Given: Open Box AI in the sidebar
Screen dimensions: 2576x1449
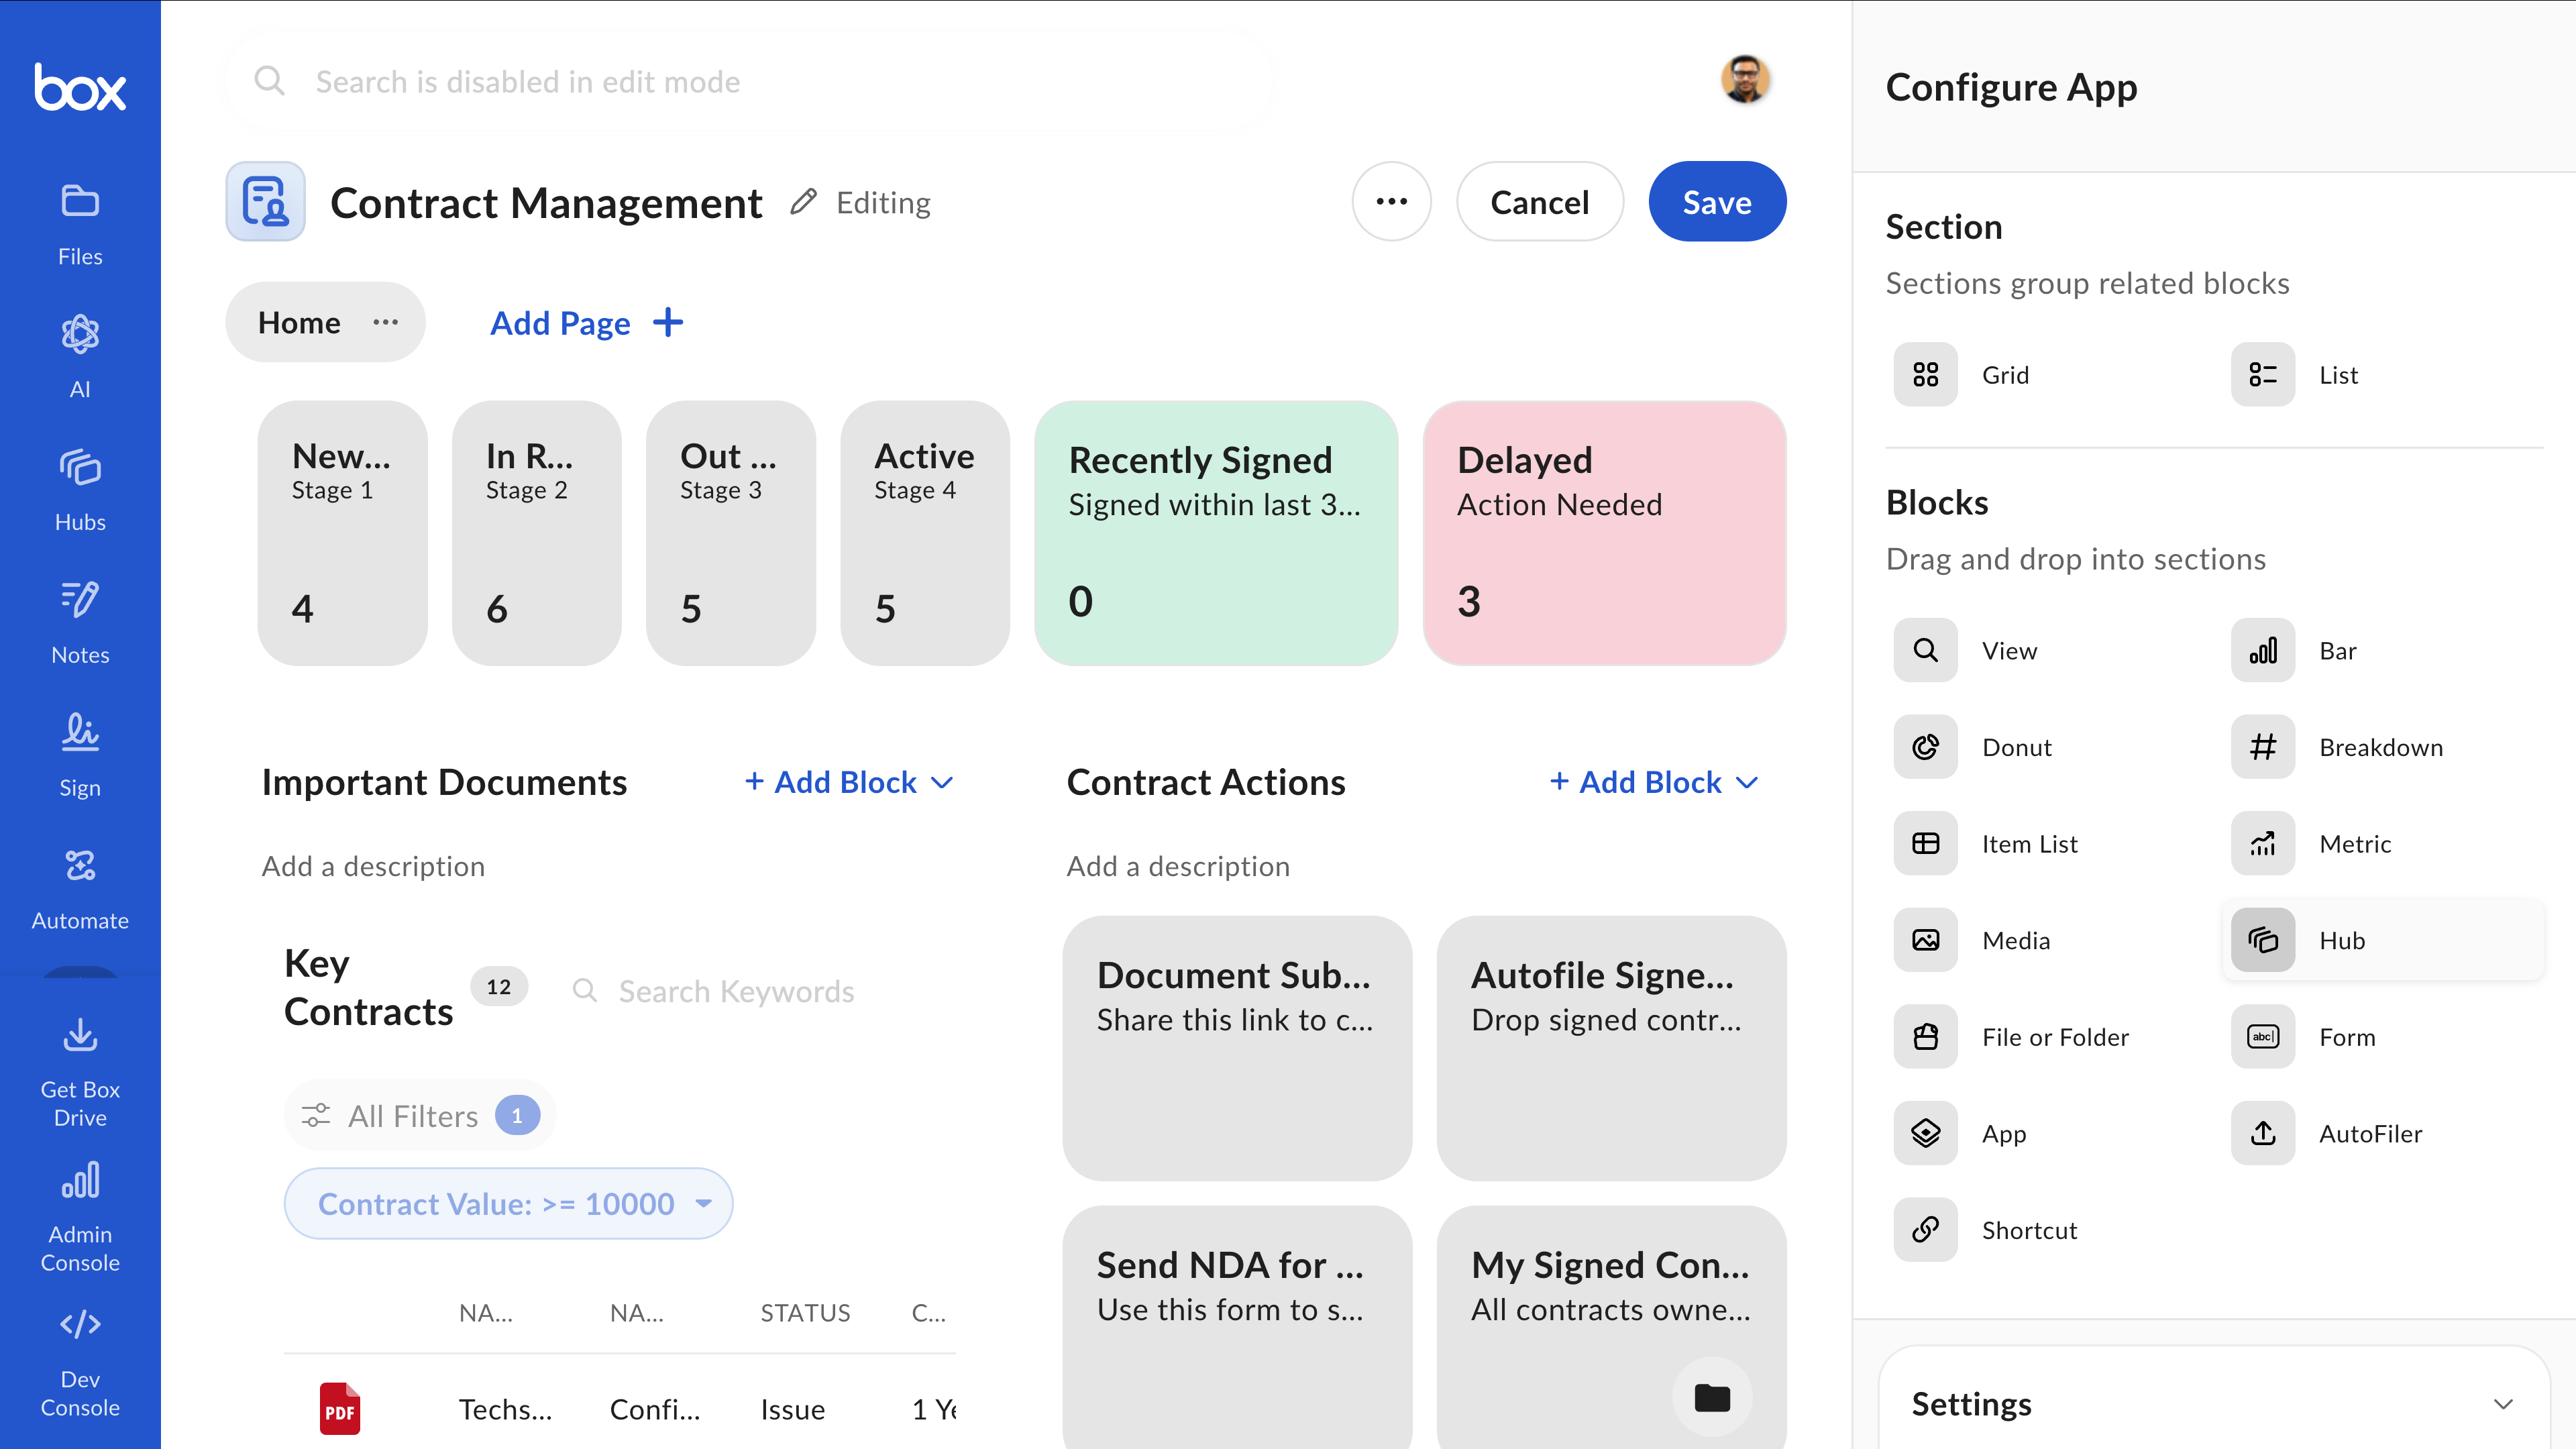Looking at the screenshot, I should (80, 356).
